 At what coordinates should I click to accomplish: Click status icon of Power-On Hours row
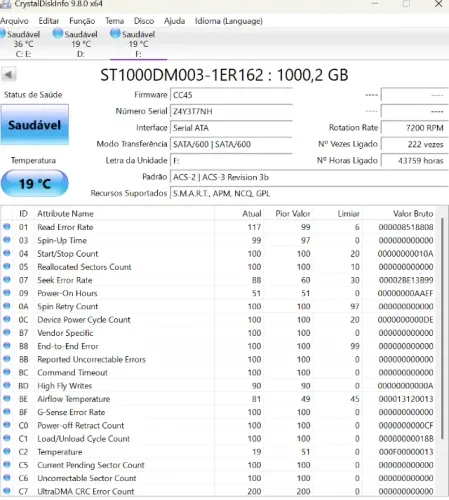pyautogui.click(x=7, y=293)
